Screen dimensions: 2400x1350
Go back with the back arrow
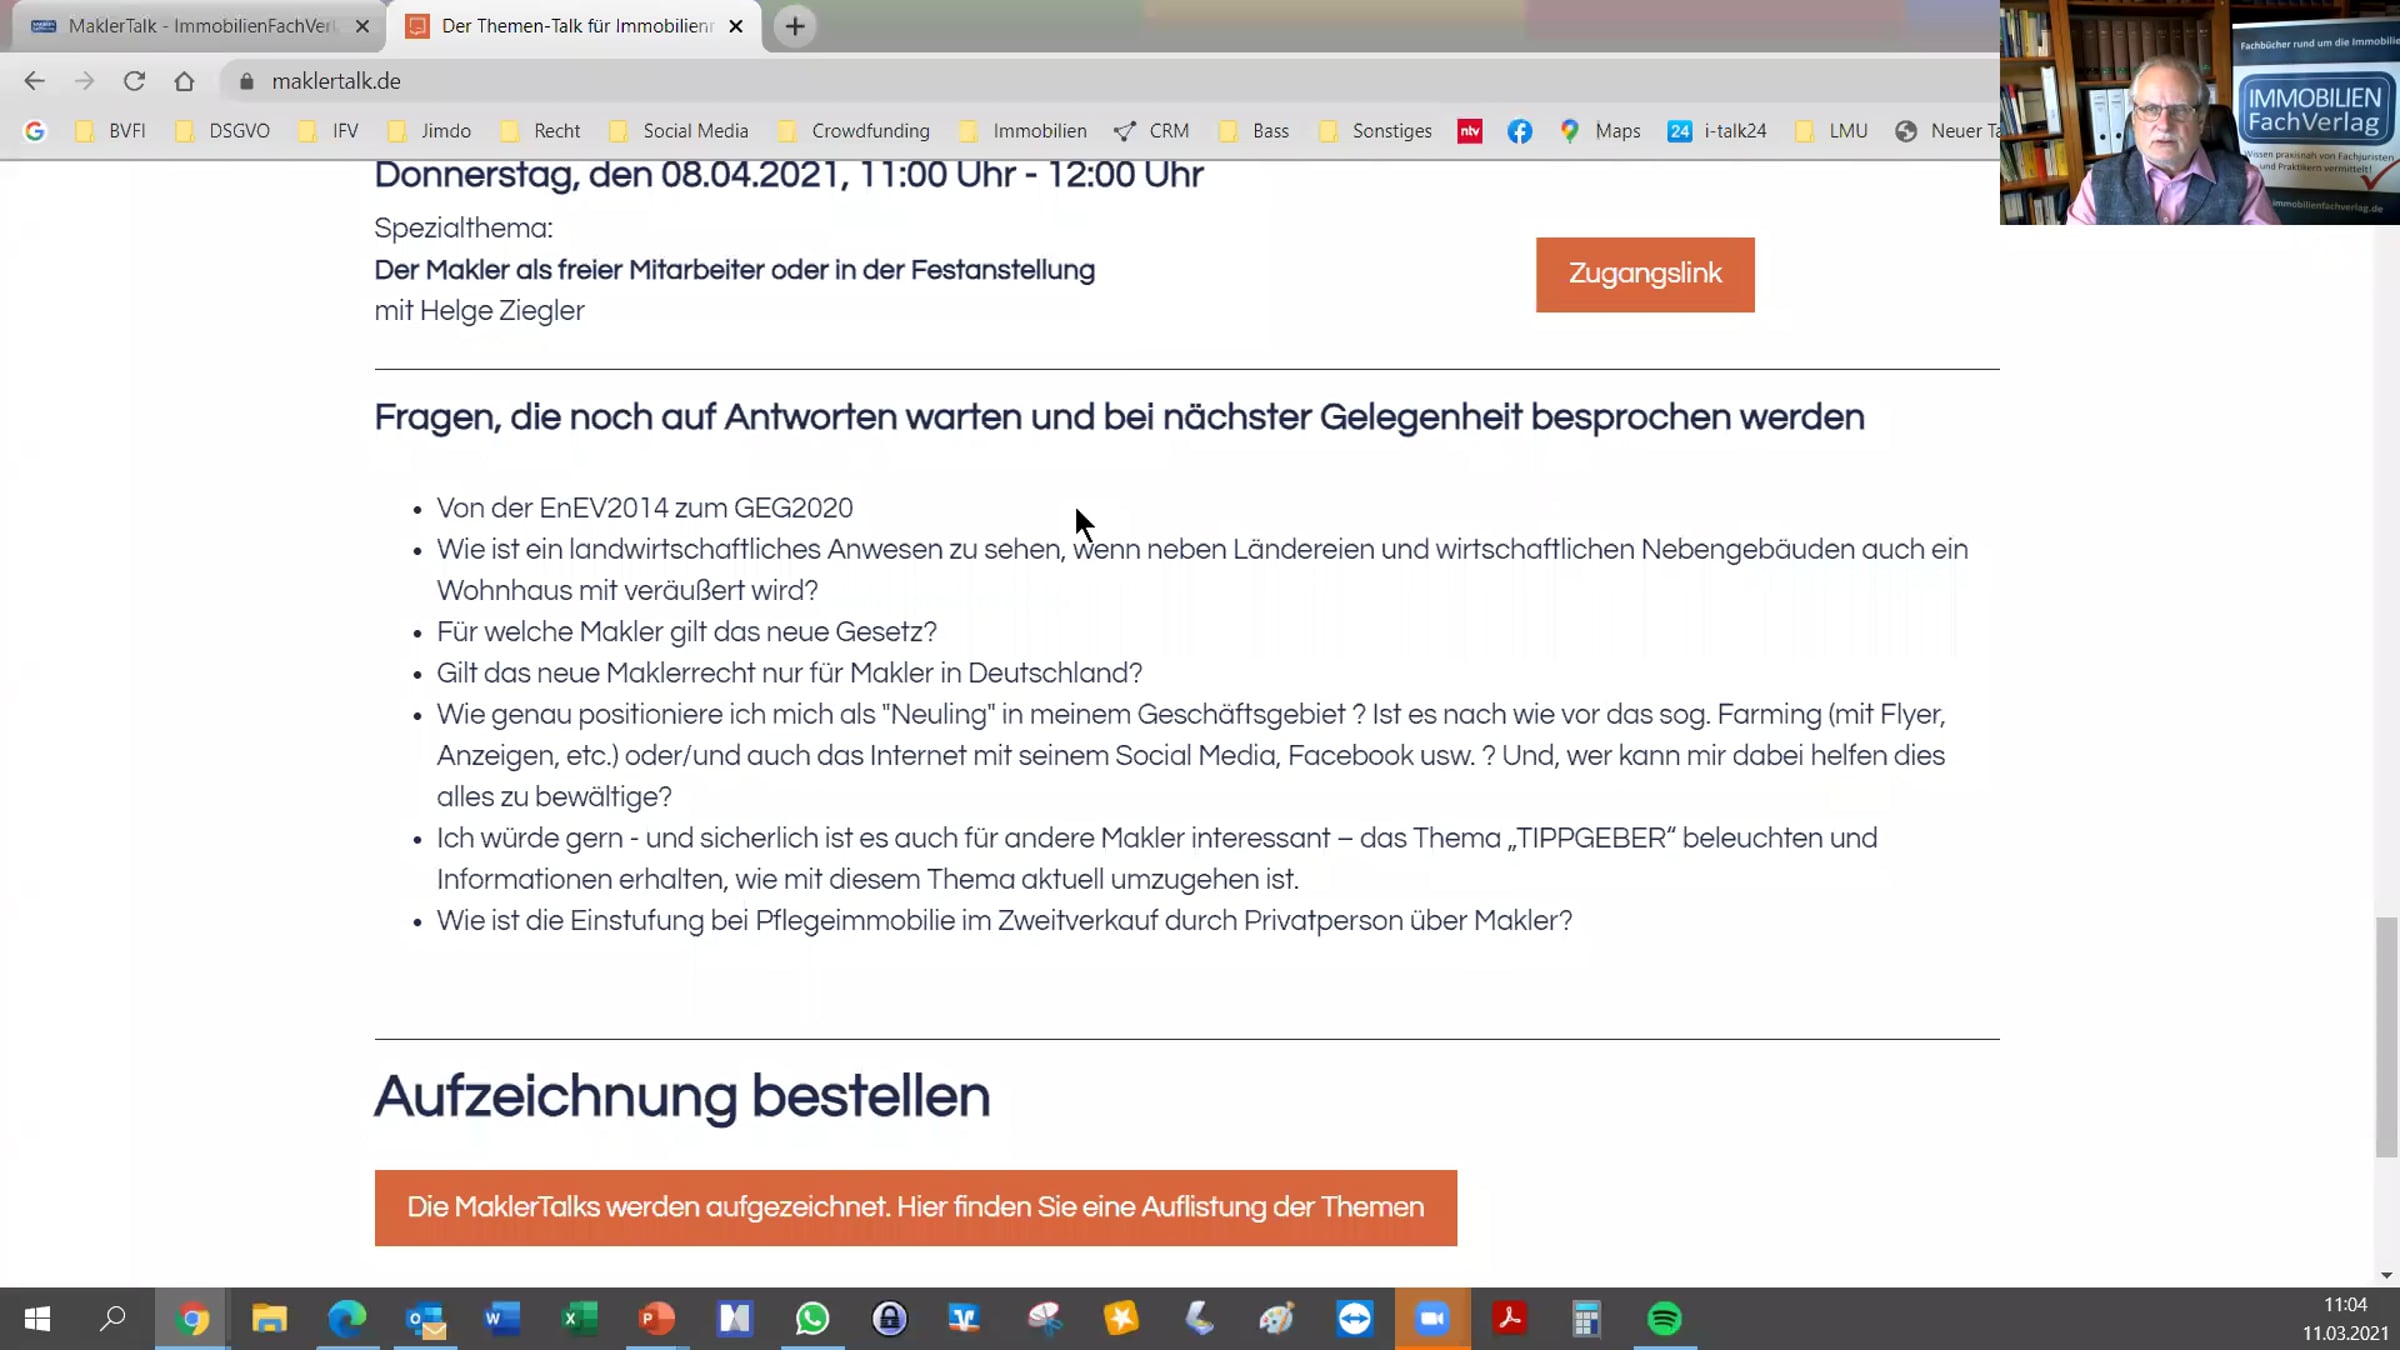coord(34,81)
